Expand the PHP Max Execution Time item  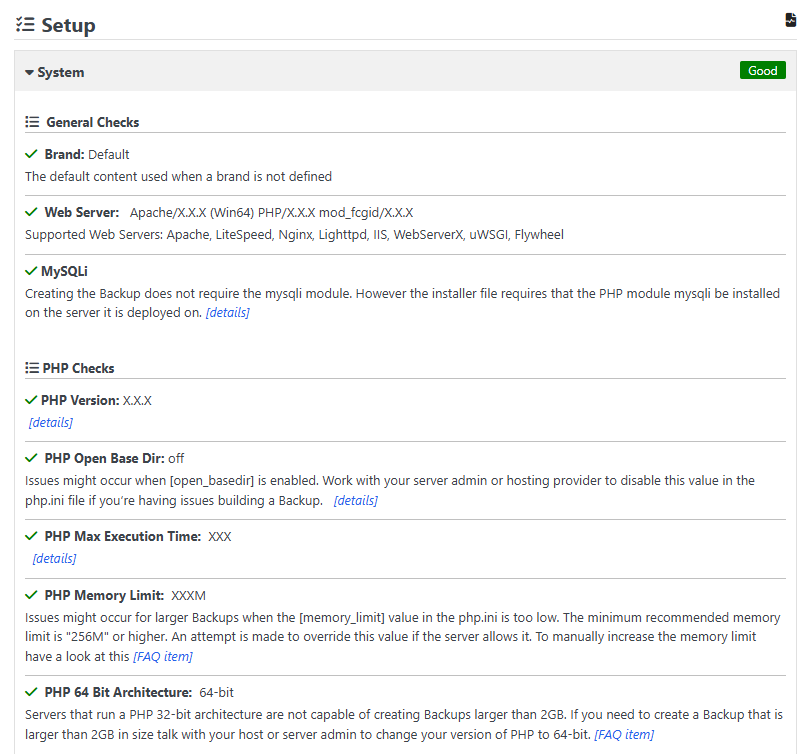[x=123, y=537]
